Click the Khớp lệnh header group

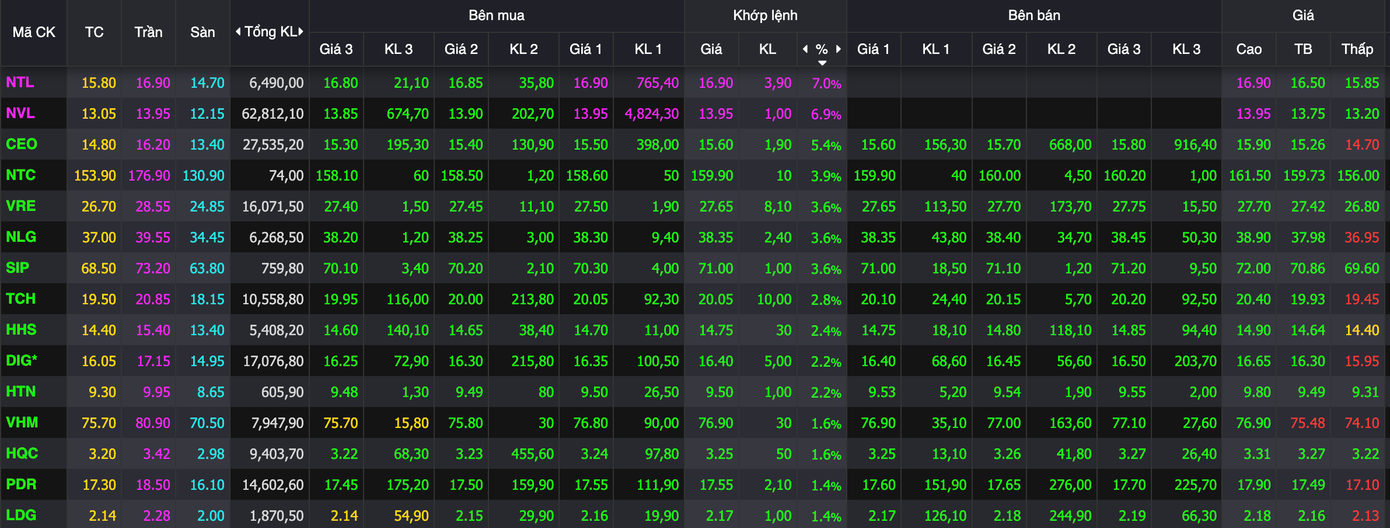(765, 16)
